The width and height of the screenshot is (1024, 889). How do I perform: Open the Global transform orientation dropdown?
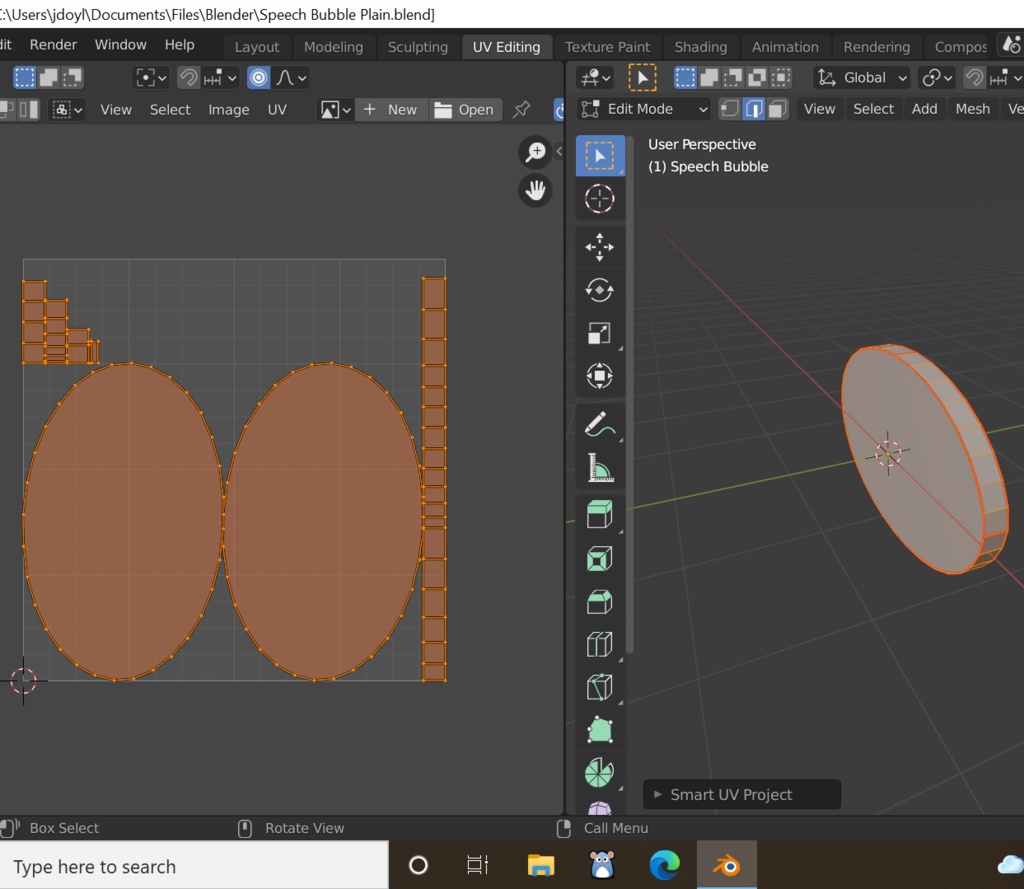(x=862, y=78)
